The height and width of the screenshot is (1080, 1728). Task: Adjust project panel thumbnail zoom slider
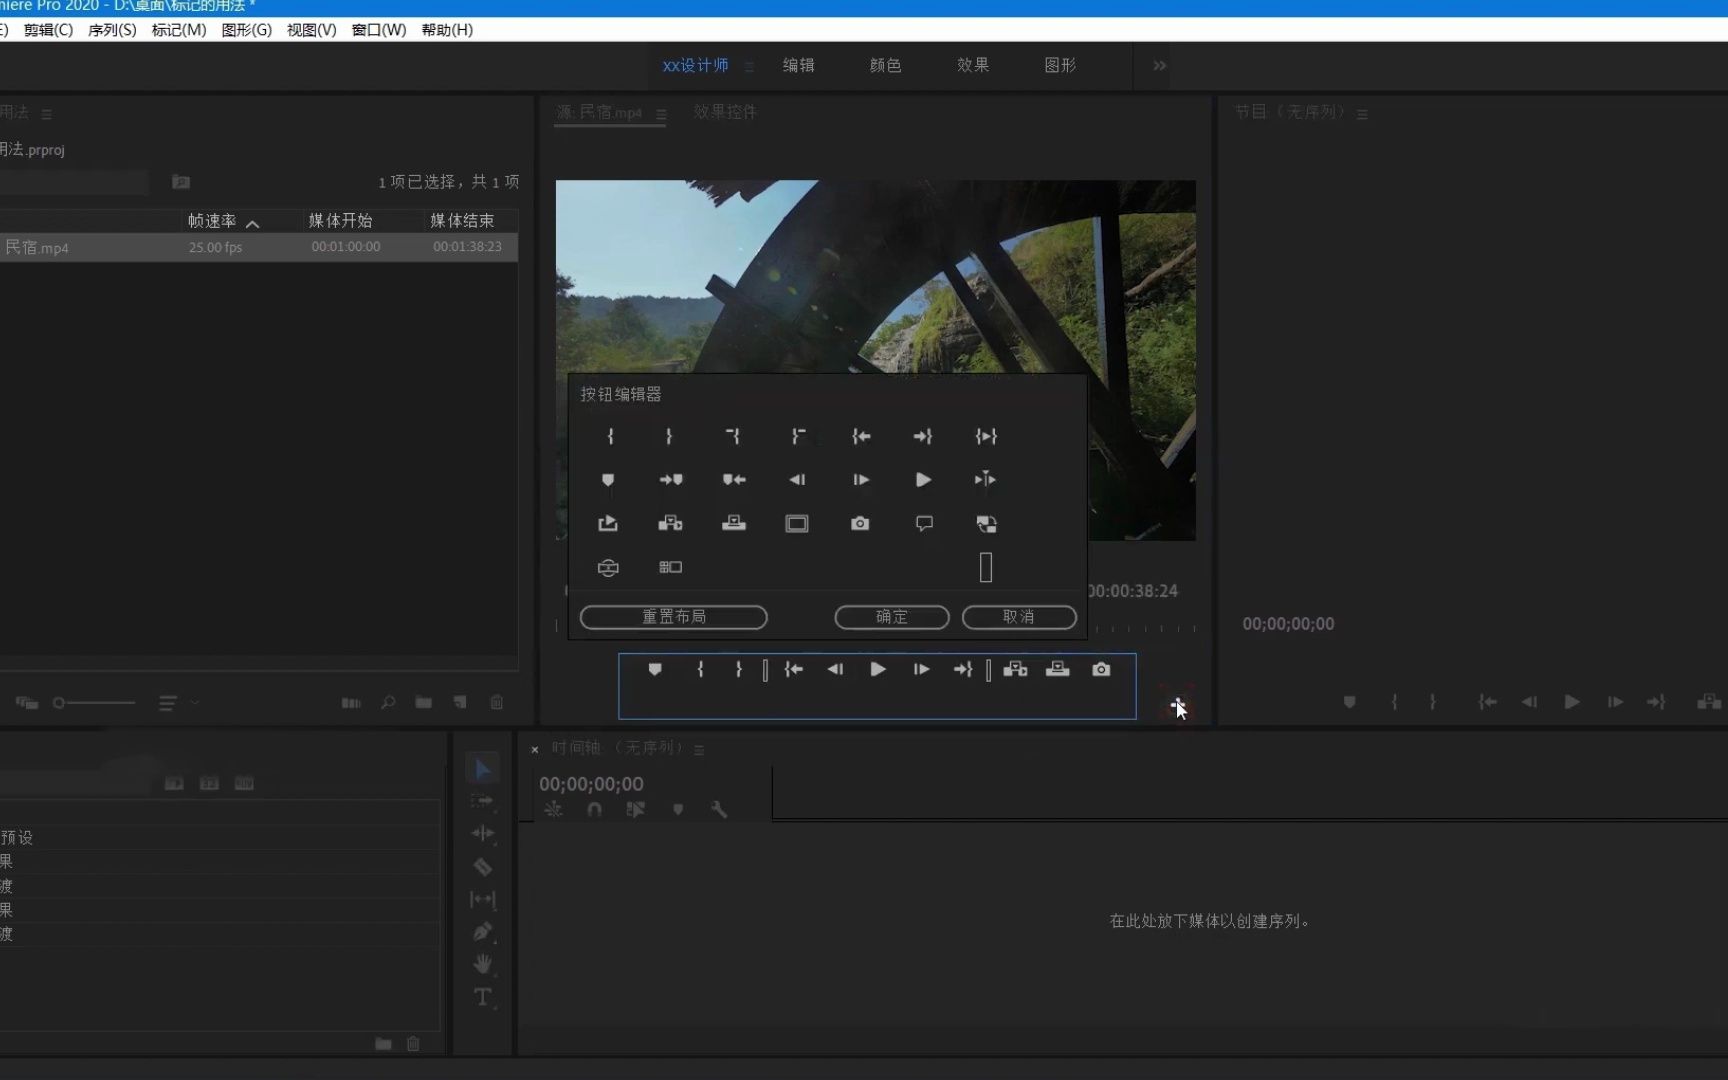tap(60, 703)
